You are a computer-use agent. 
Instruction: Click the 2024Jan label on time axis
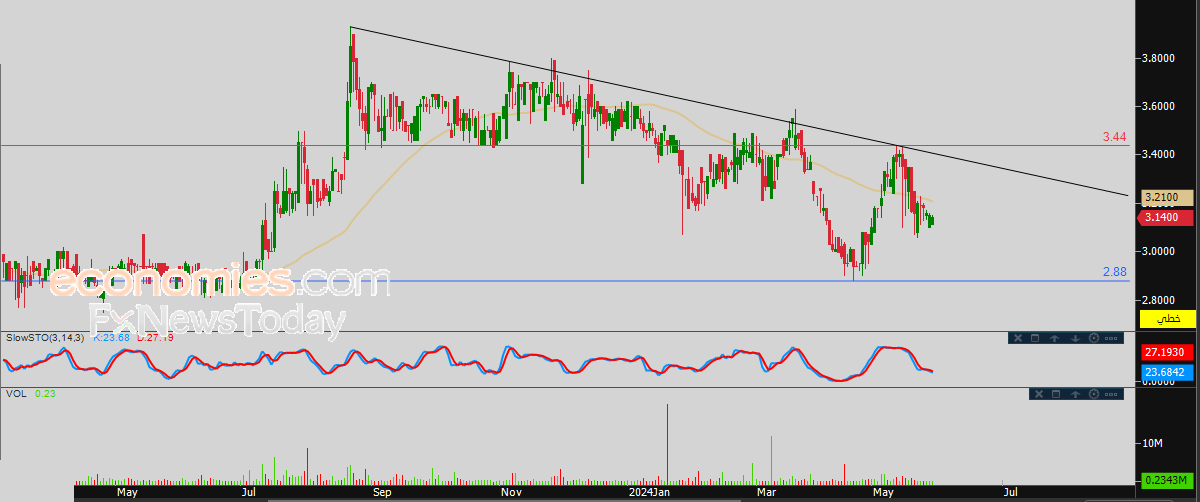649,493
